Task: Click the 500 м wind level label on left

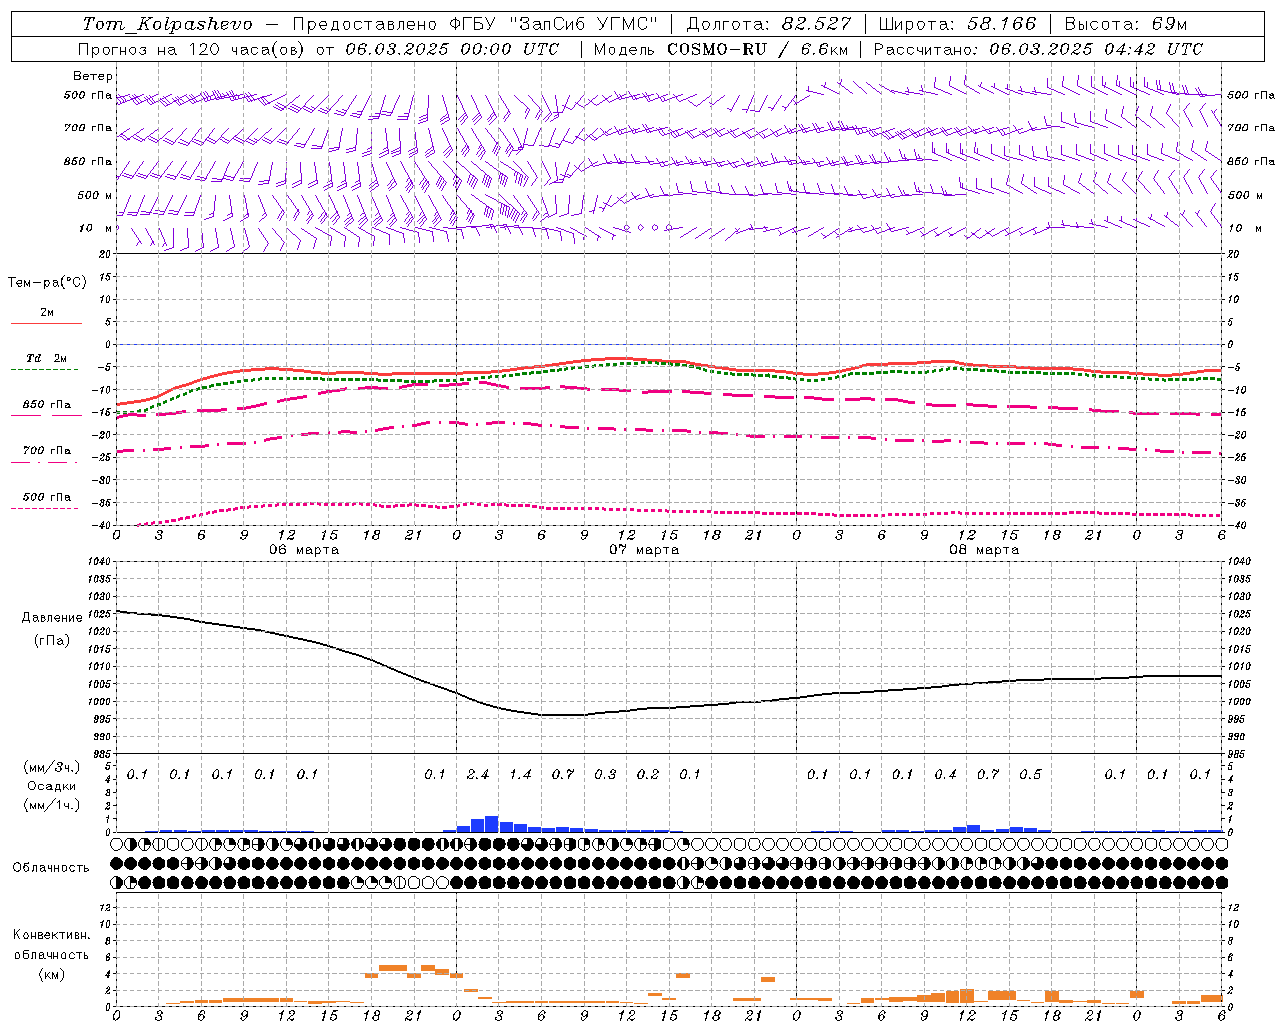Action: pos(94,195)
